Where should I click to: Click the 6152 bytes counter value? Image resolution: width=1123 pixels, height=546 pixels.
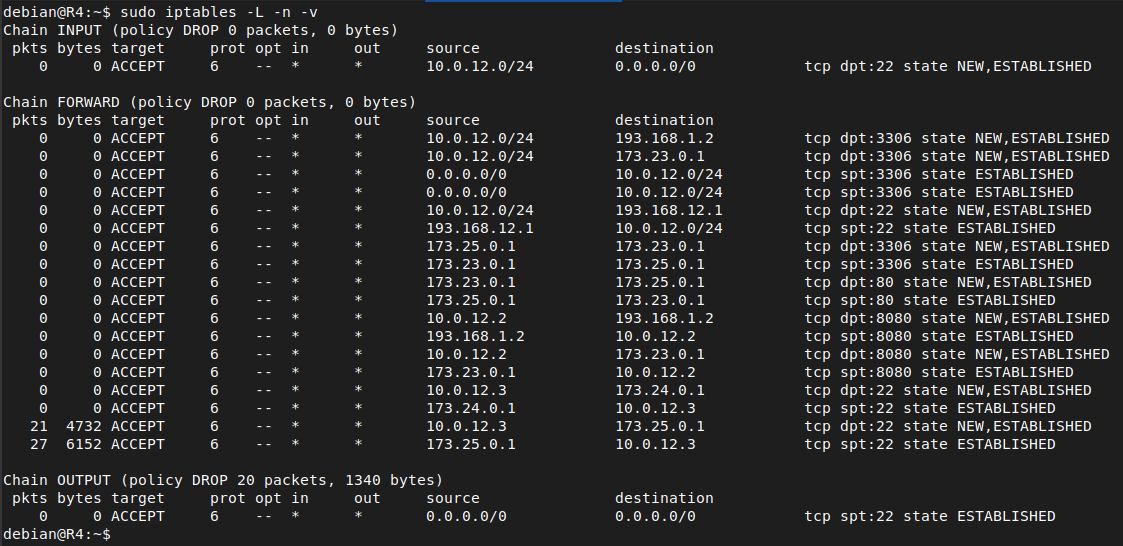[x=84, y=444]
